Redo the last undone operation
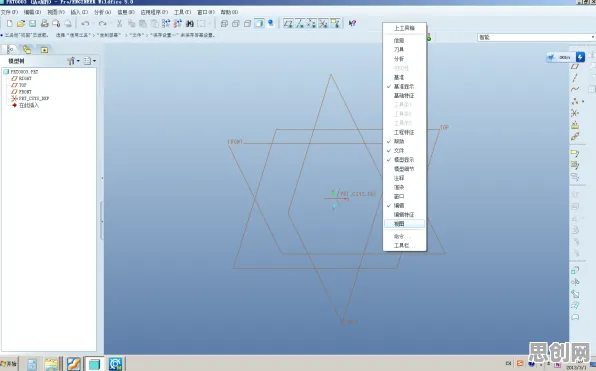The image size is (596, 371). pyautogui.click(x=102, y=24)
